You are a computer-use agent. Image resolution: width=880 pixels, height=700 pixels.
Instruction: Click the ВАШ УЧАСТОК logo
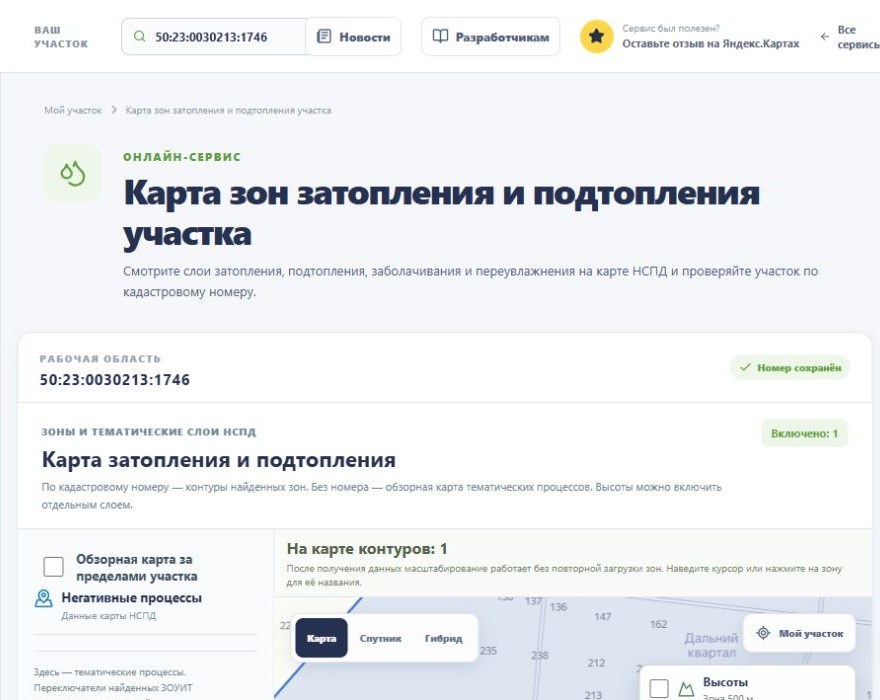pos(61,37)
